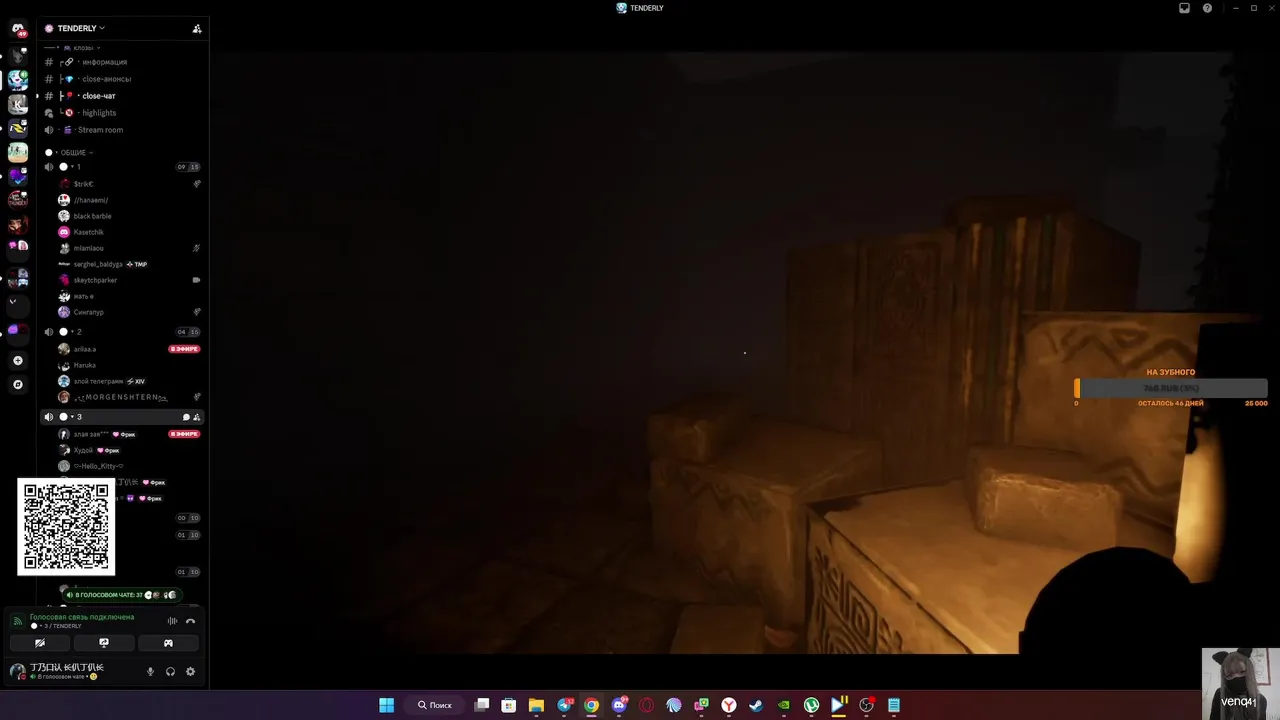Open own user profile panel avatar
This screenshot has width=1280, height=720.
(18, 671)
